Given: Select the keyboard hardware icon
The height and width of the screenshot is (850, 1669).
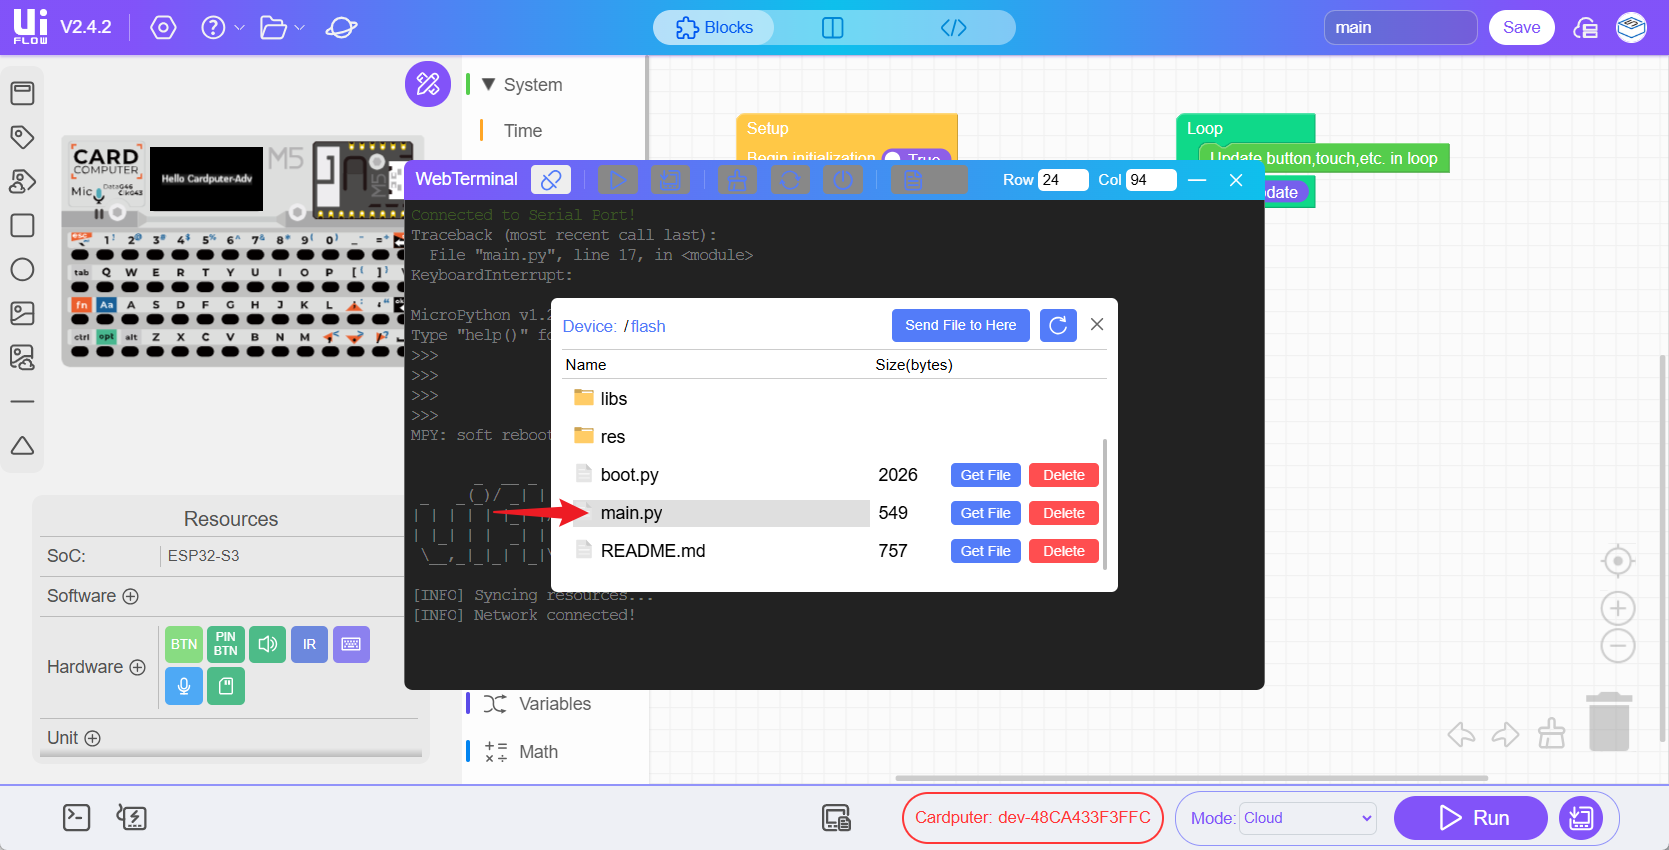Looking at the screenshot, I should coord(351,644).
